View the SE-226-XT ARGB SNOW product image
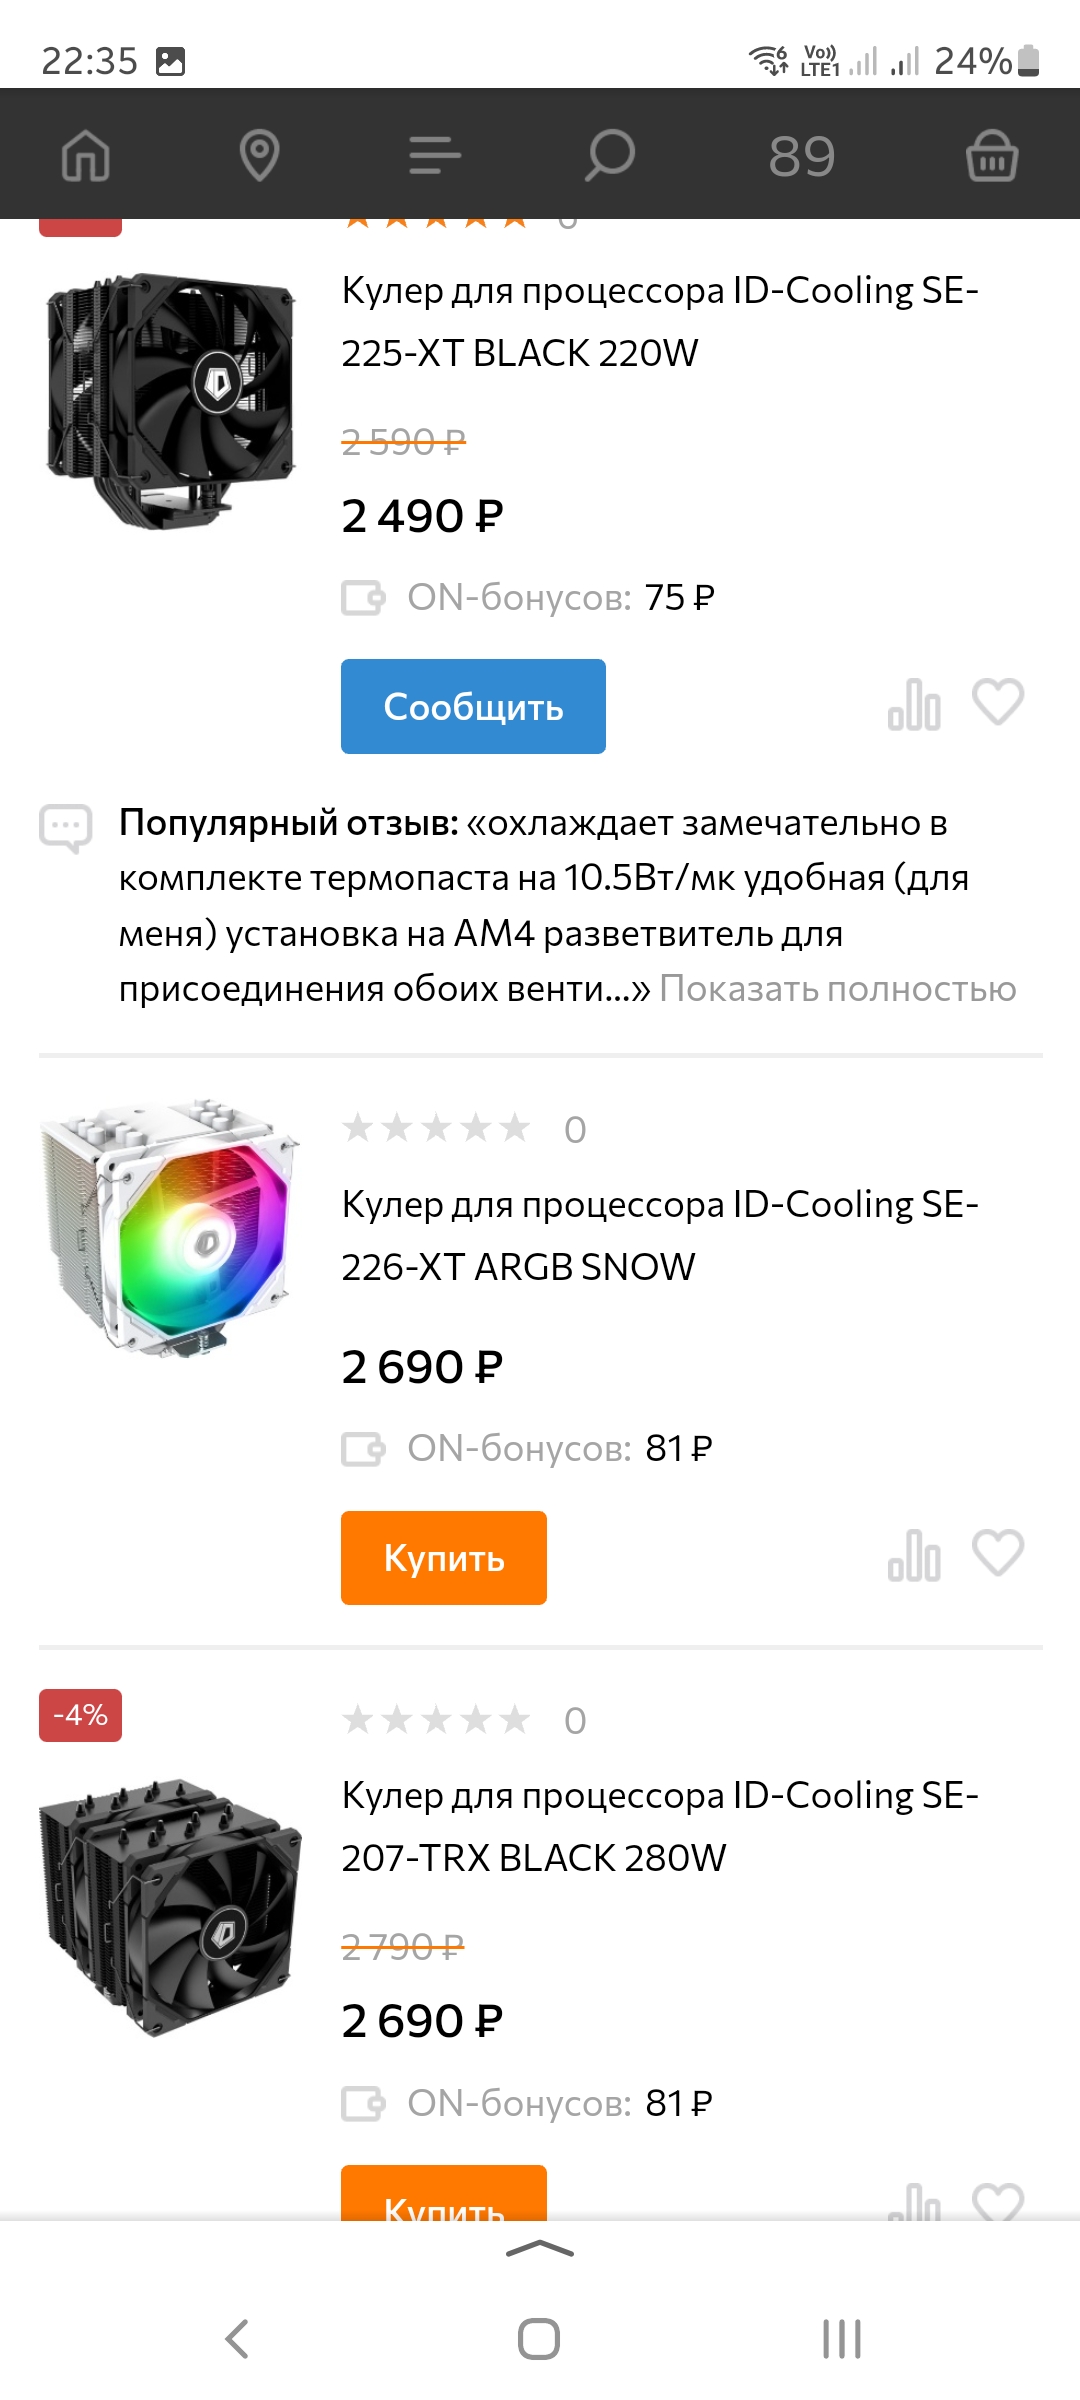The height and width of the screenshot is (2400, 1080). 170,1227
